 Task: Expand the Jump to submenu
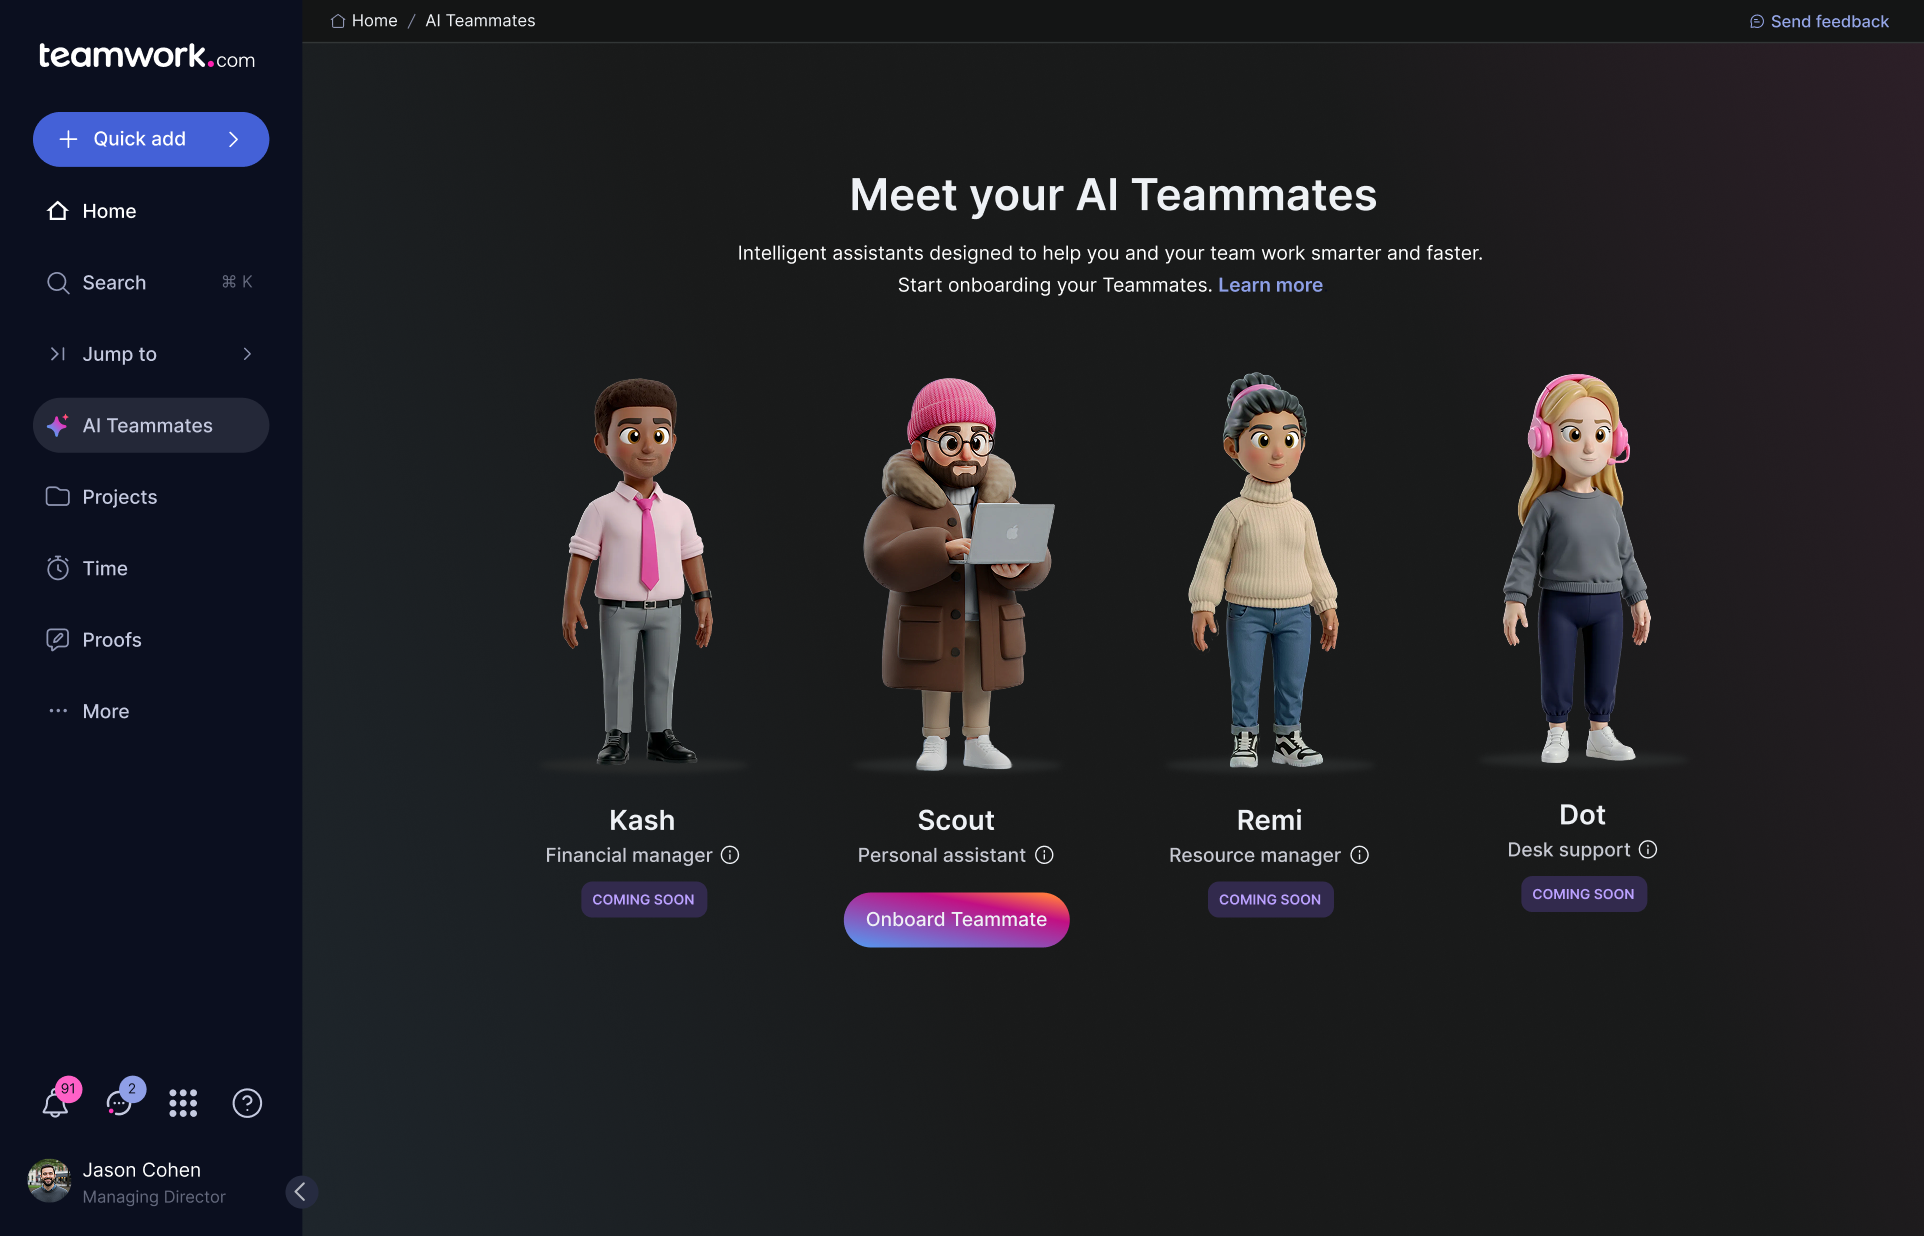click(x=247, y=354)
